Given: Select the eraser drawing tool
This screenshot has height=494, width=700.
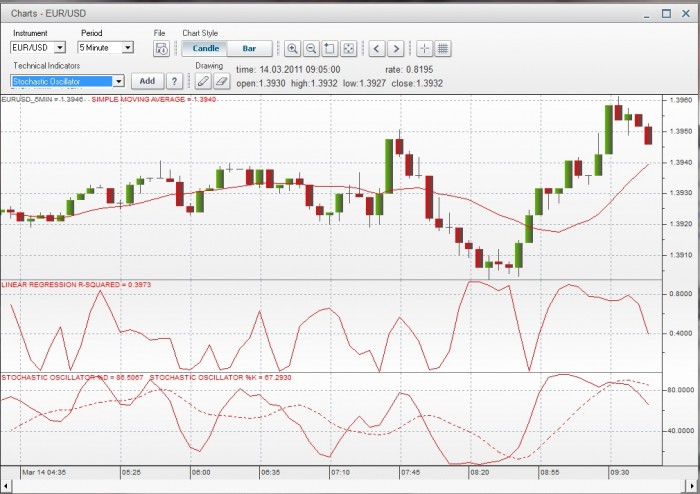Looking at the screenshot, I should coord(222,81).
